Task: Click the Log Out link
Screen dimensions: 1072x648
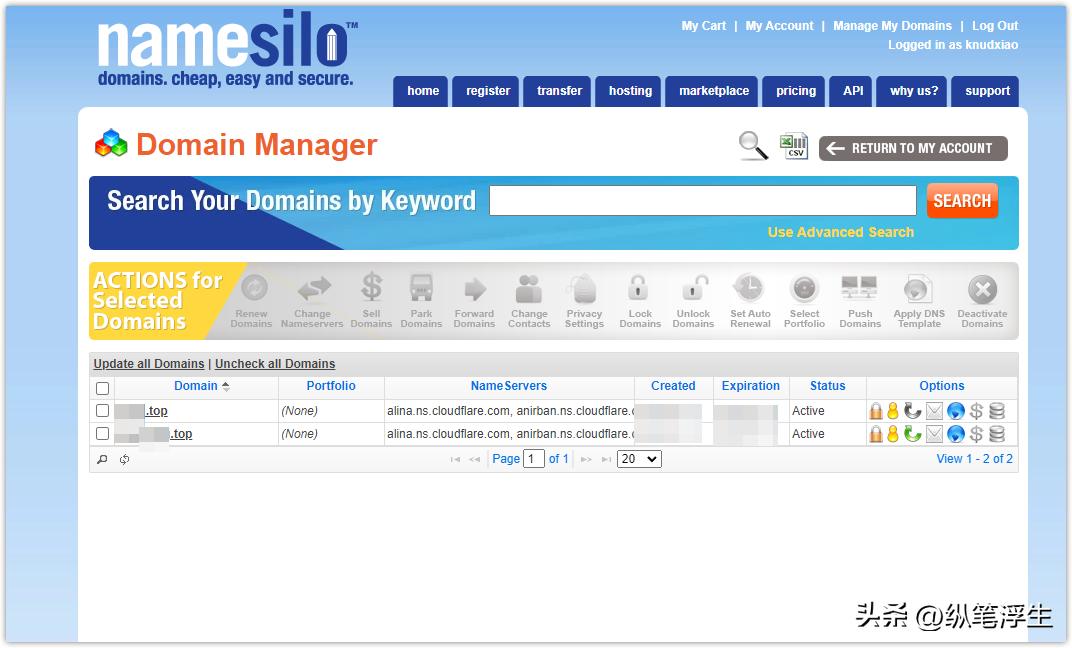Action: click(x=995, y=26)
